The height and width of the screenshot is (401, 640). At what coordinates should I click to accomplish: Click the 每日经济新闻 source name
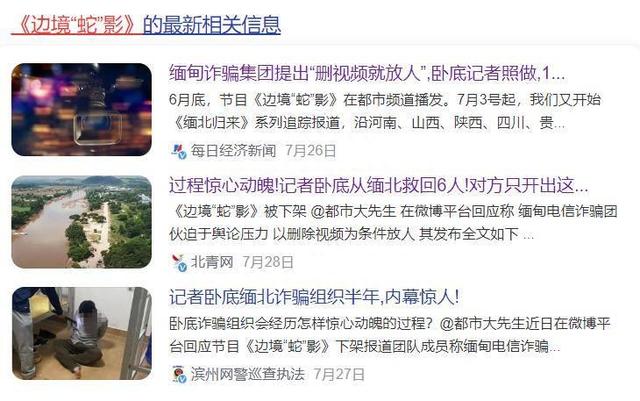[x=233, y=151]
